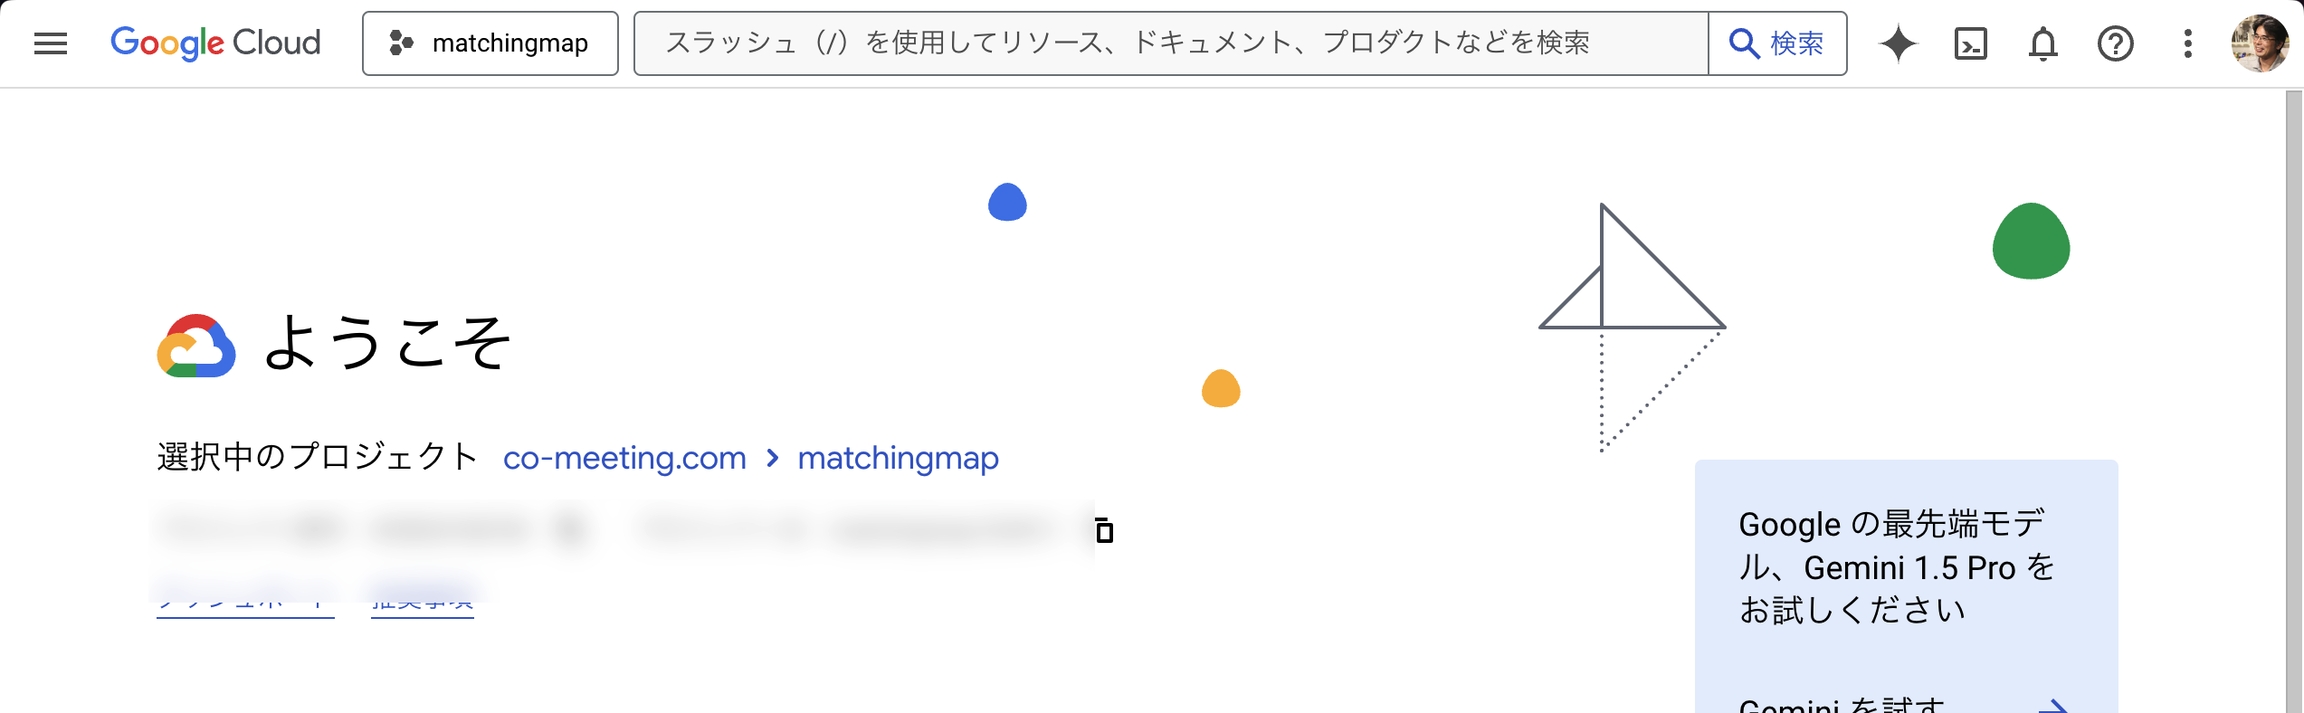Open the three-dot settings menu
Screen dimensions: 2304x713
click(x=2188, y=43)
